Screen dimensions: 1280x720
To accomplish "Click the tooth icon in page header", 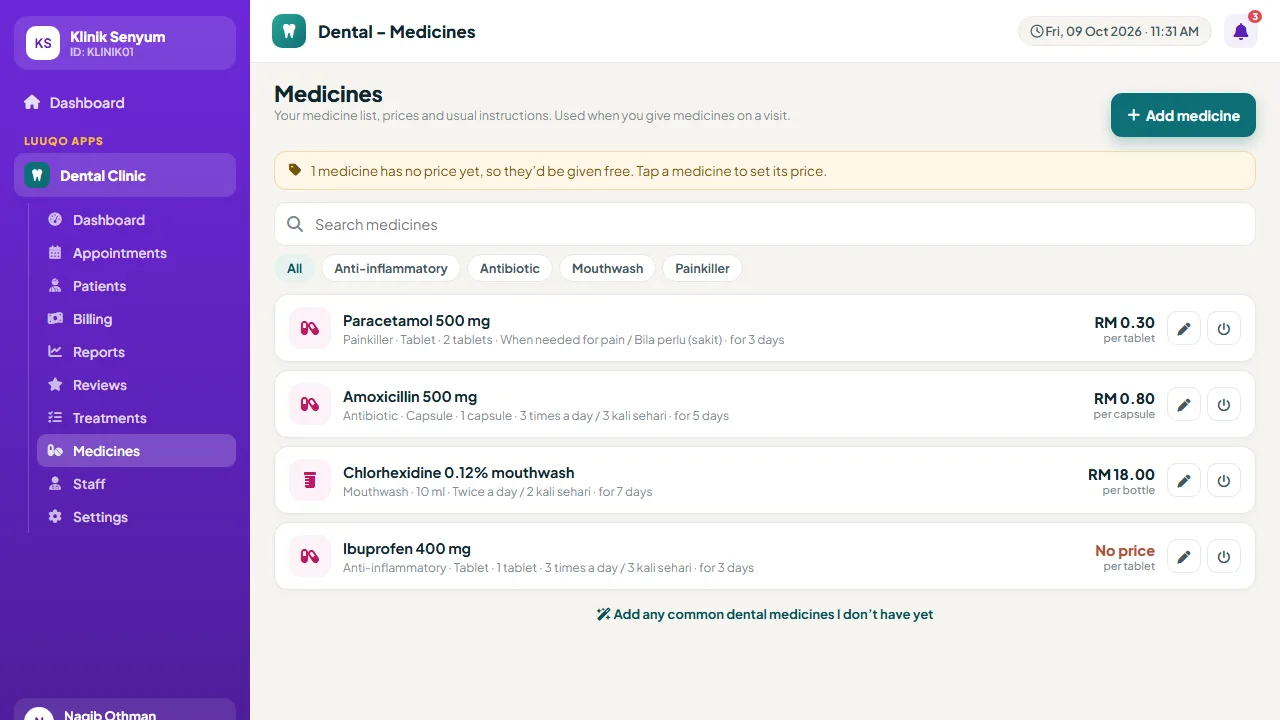I will (289, 31).
